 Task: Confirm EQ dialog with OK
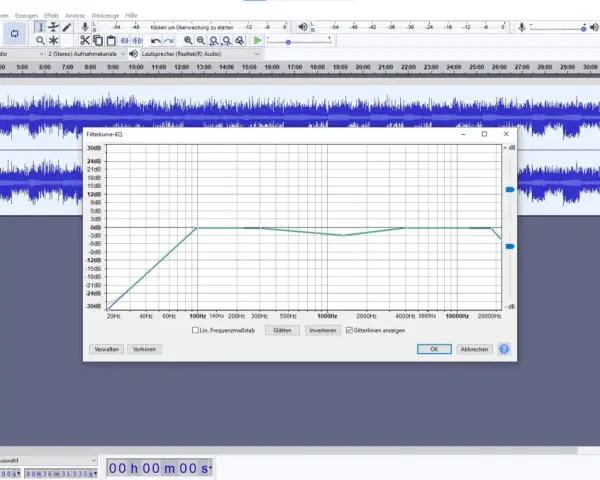click(x=434, y=349)
